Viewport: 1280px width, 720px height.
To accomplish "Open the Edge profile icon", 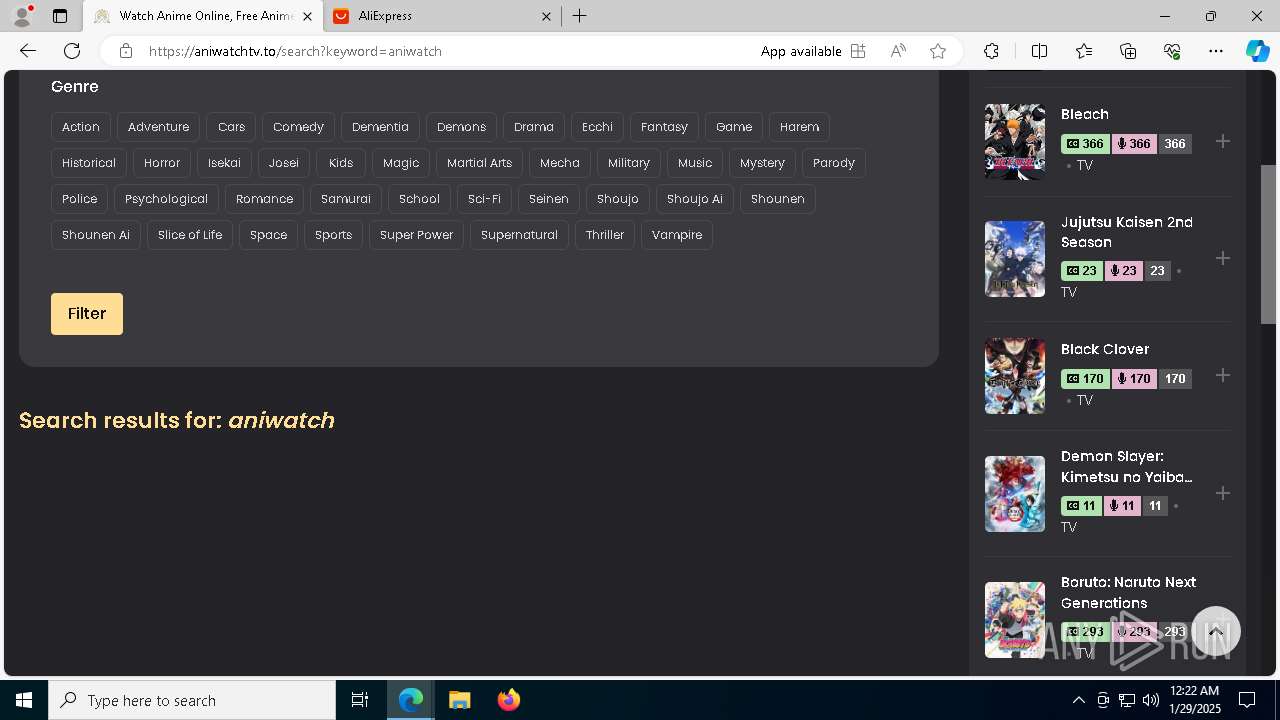I will tap(22, 16).
